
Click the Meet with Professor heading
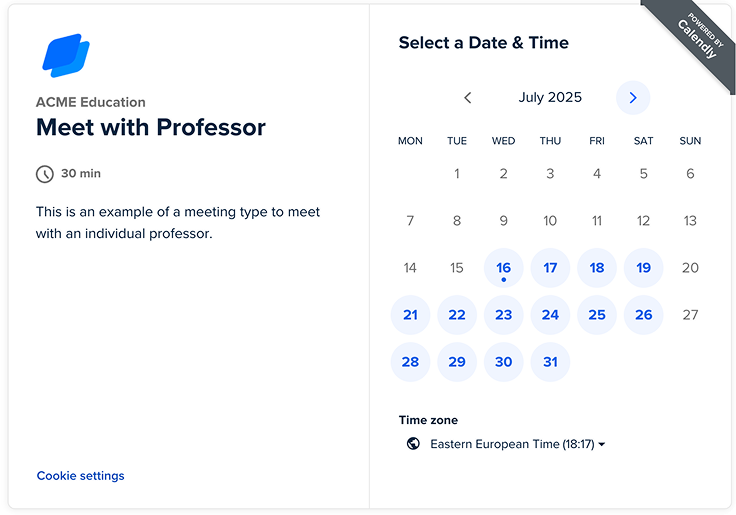click(151, 128)
